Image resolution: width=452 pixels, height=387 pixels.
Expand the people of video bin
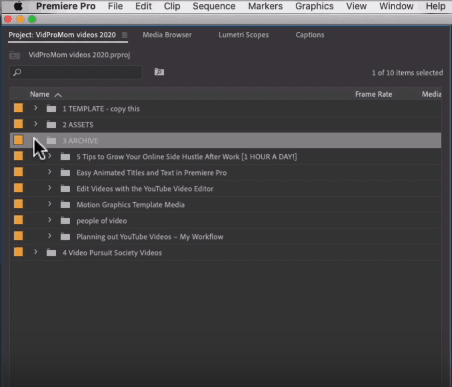tap(50, 220)
